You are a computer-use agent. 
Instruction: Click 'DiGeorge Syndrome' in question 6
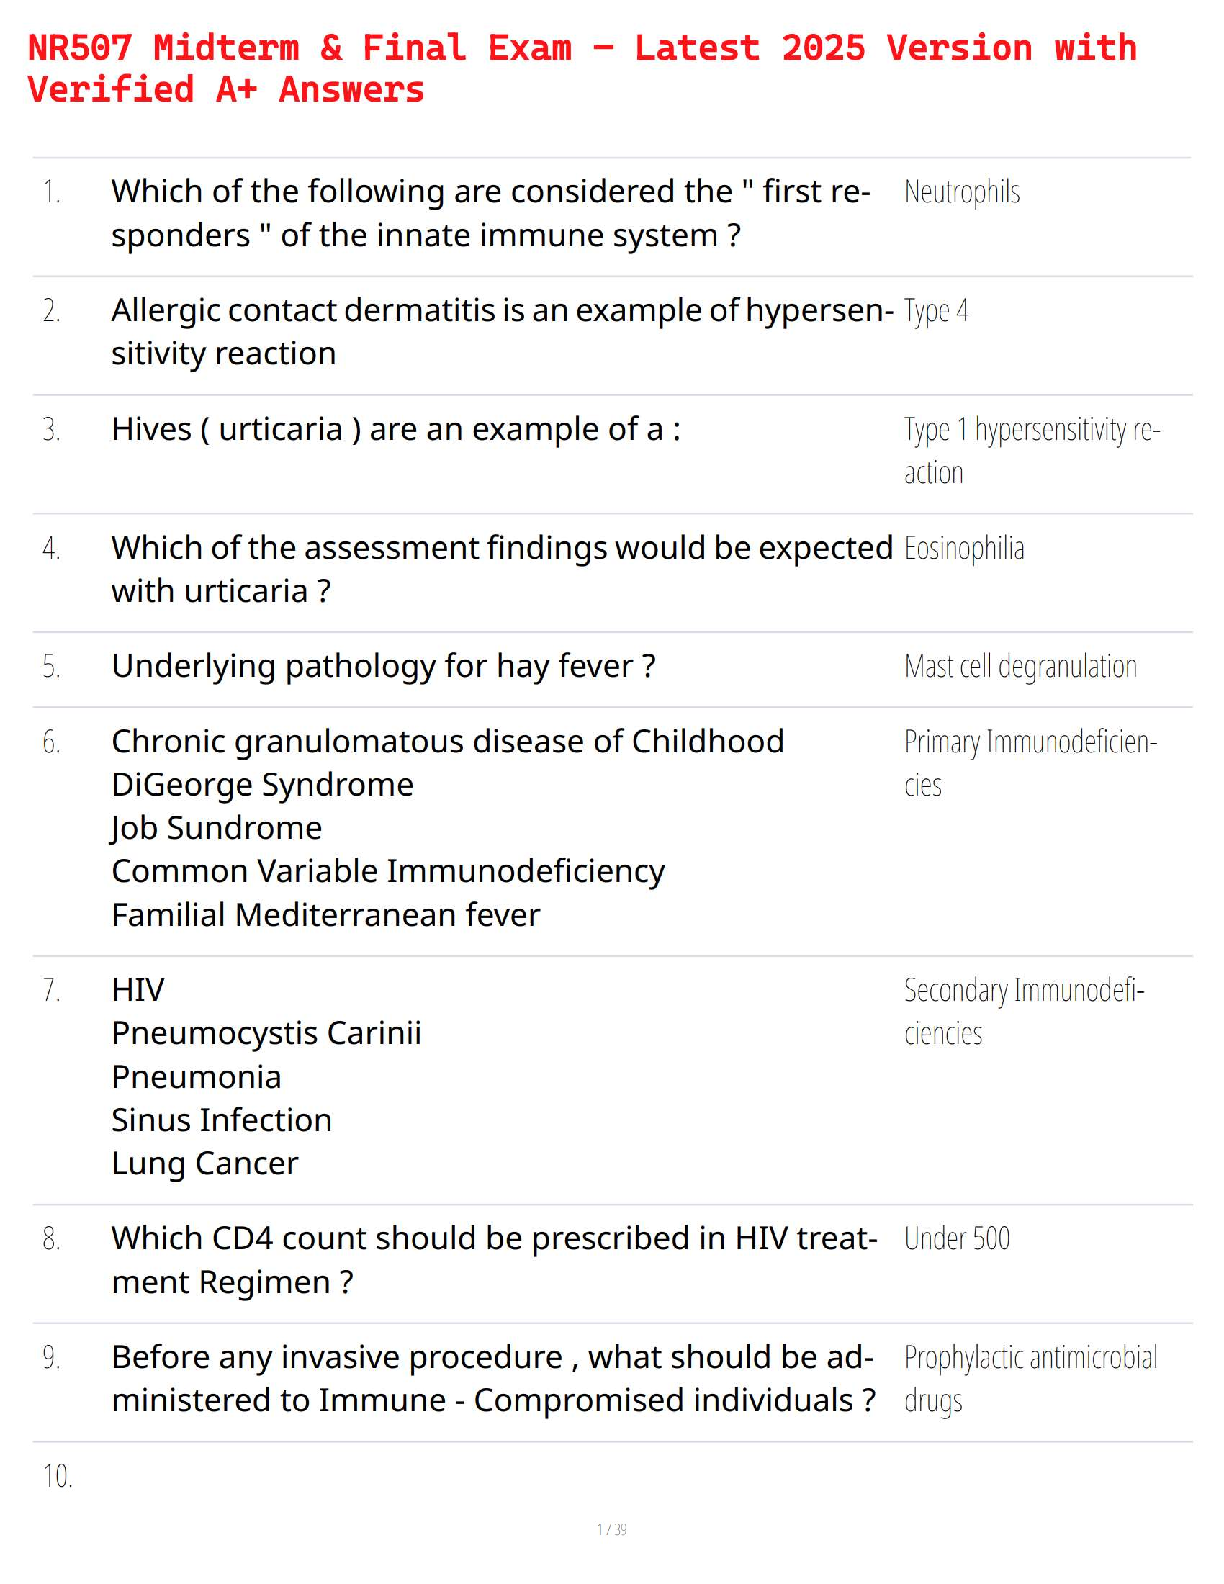[x=262, y=785]
